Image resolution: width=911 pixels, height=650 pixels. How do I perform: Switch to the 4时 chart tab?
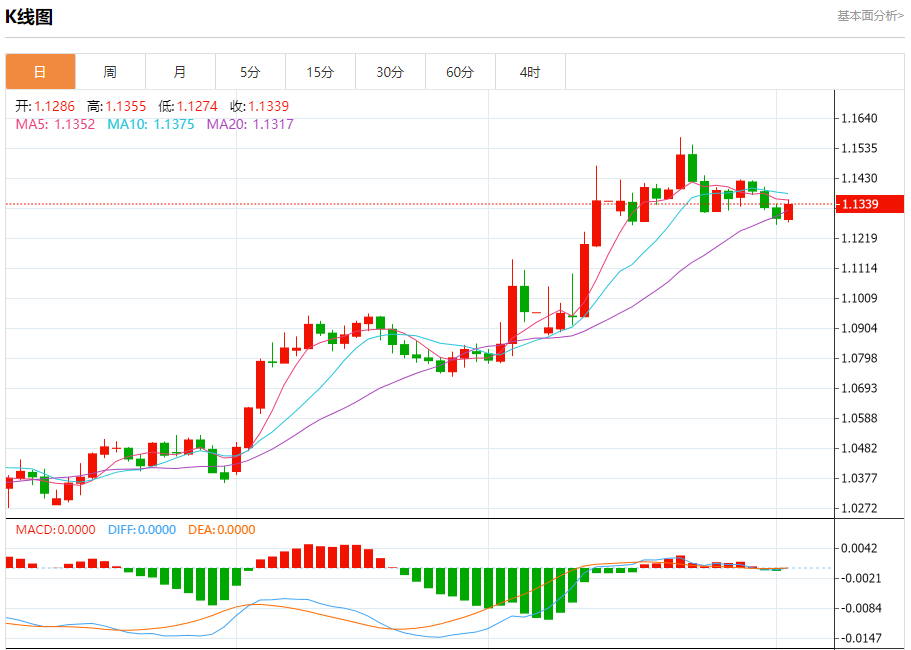pyautogui.click(x=530, y=72)
